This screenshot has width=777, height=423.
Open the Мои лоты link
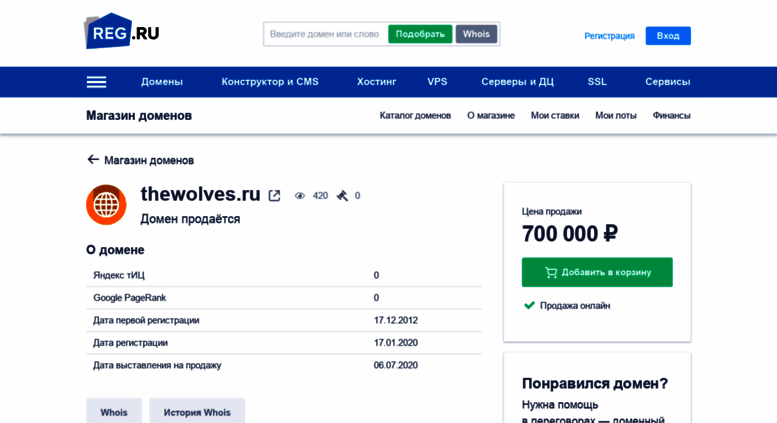616,115
